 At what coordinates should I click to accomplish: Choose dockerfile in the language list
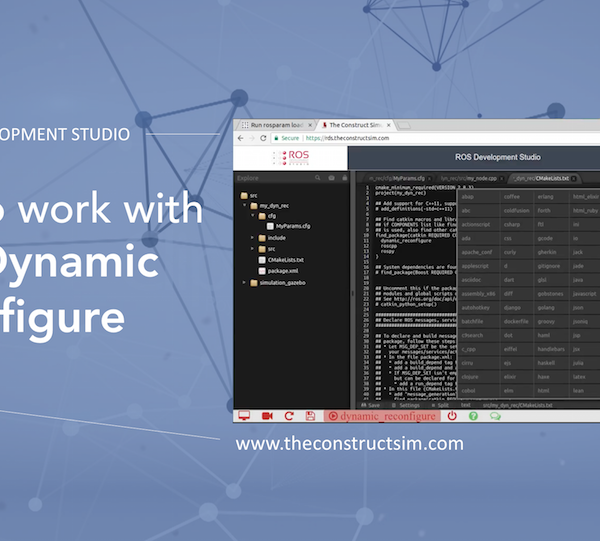(x=516, y=321)
